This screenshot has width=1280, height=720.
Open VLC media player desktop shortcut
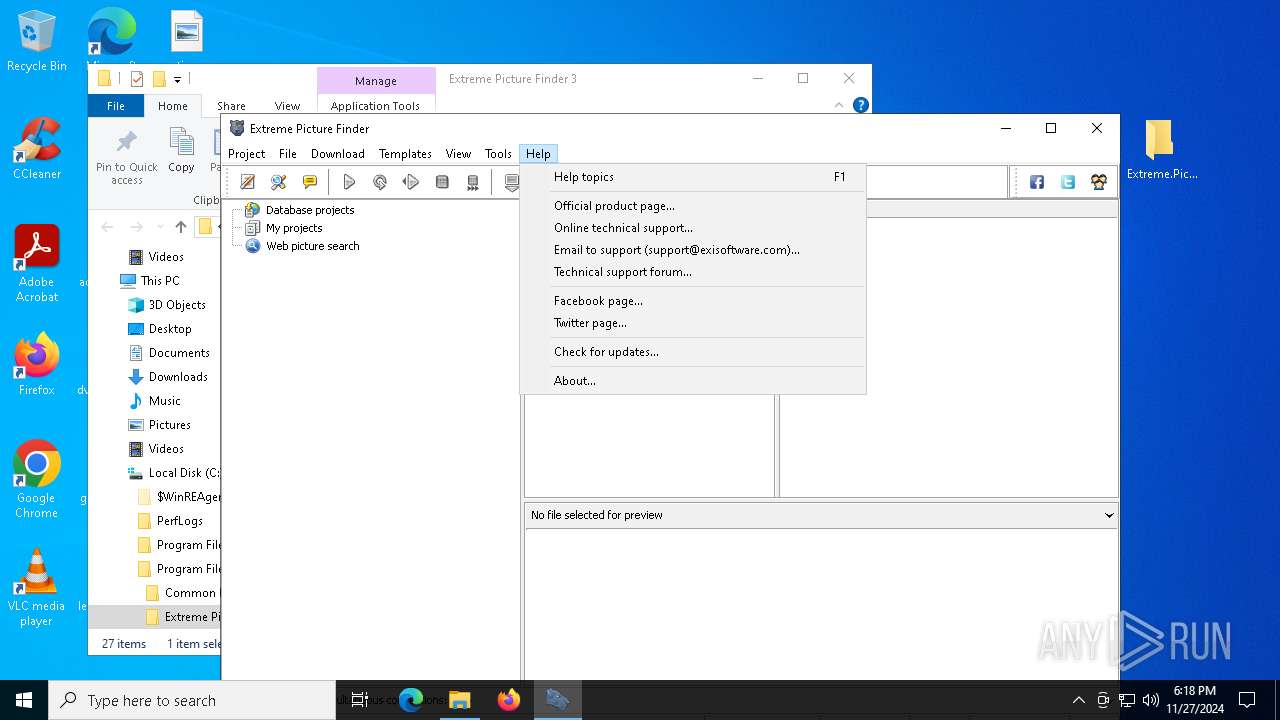tap(37, 588)
